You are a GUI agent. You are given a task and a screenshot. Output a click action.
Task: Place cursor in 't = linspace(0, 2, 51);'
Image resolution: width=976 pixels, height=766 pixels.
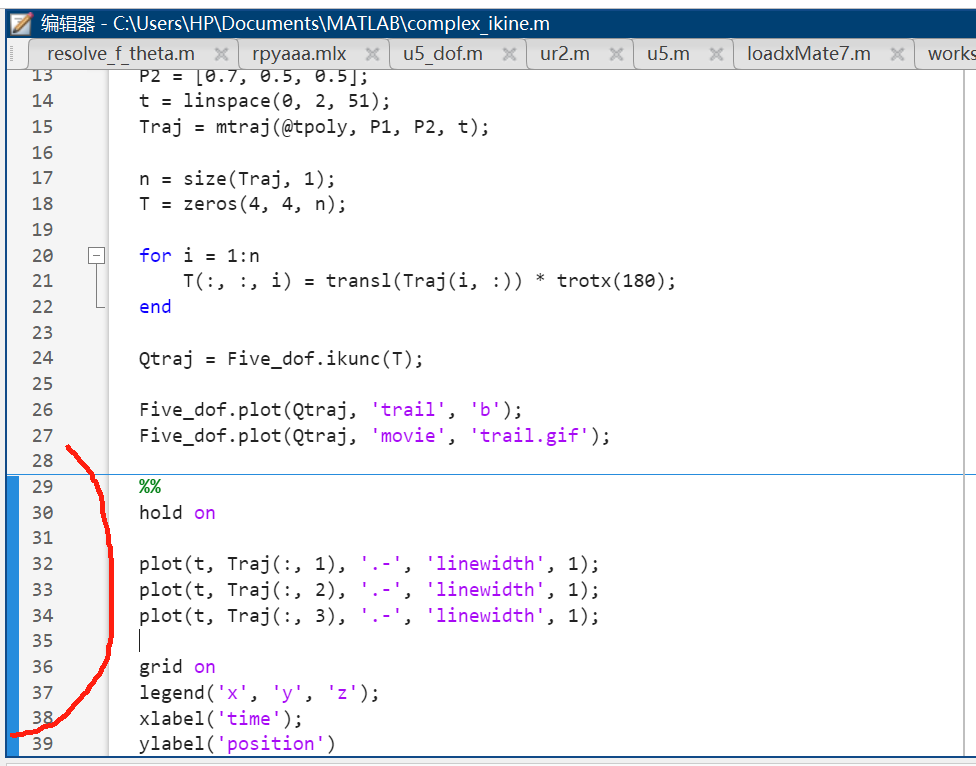coord(265,101)
